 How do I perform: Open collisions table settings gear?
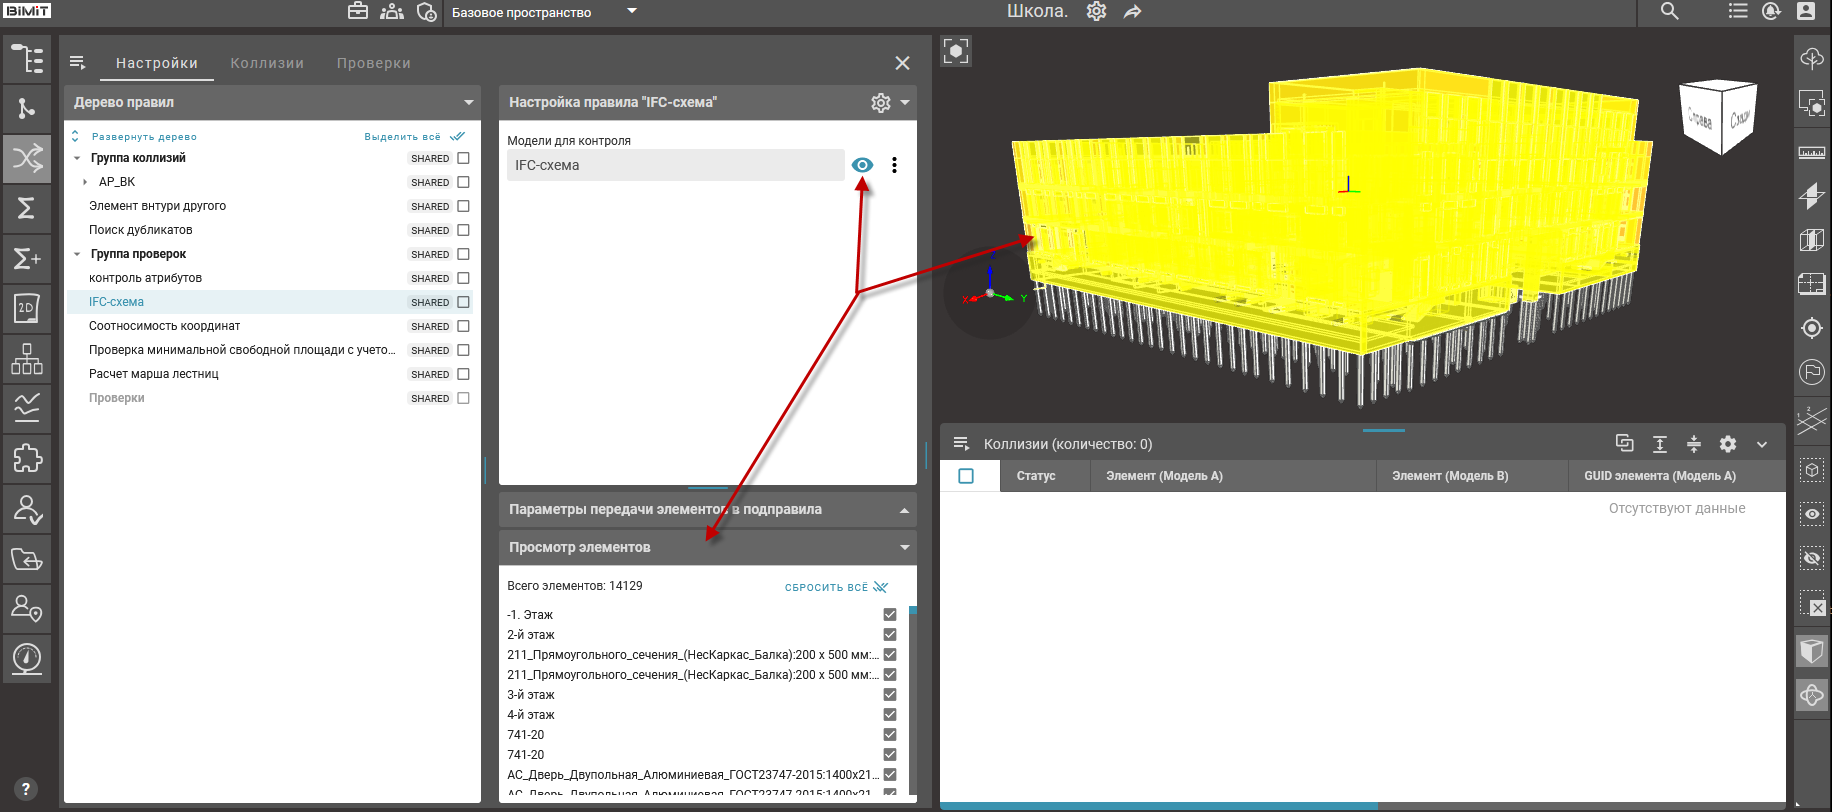coord(1728,444)
